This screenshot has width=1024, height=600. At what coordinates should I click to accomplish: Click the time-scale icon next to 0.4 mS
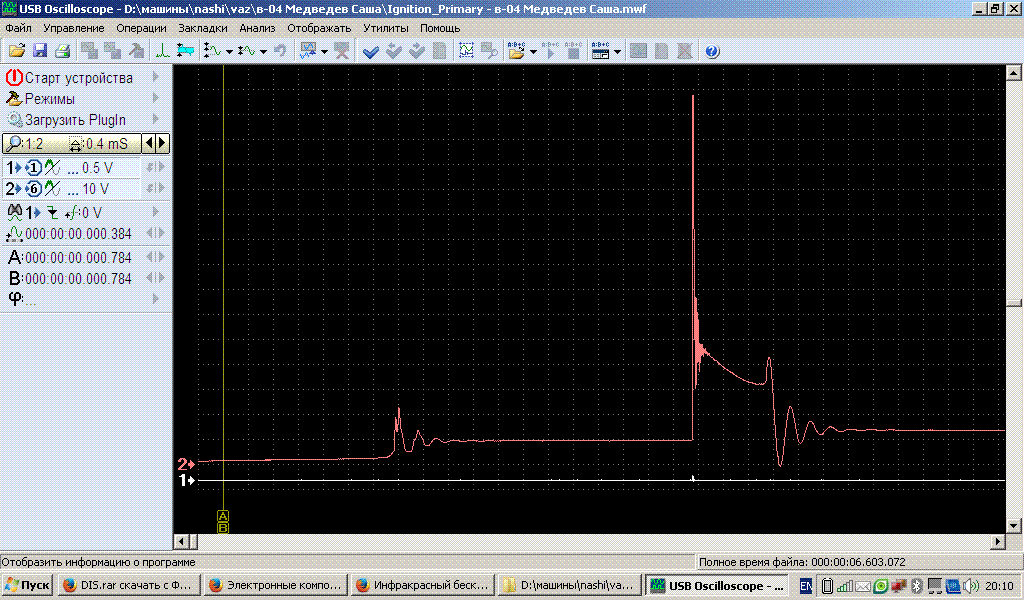coord(76,144)
